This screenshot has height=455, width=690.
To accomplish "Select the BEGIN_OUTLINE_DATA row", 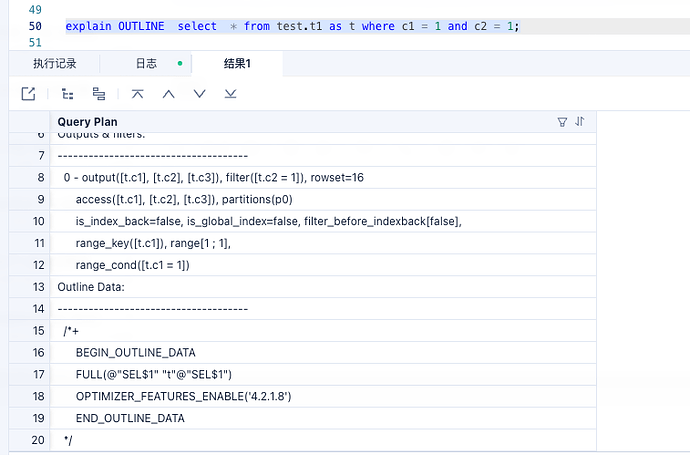I will pos(135,352).
